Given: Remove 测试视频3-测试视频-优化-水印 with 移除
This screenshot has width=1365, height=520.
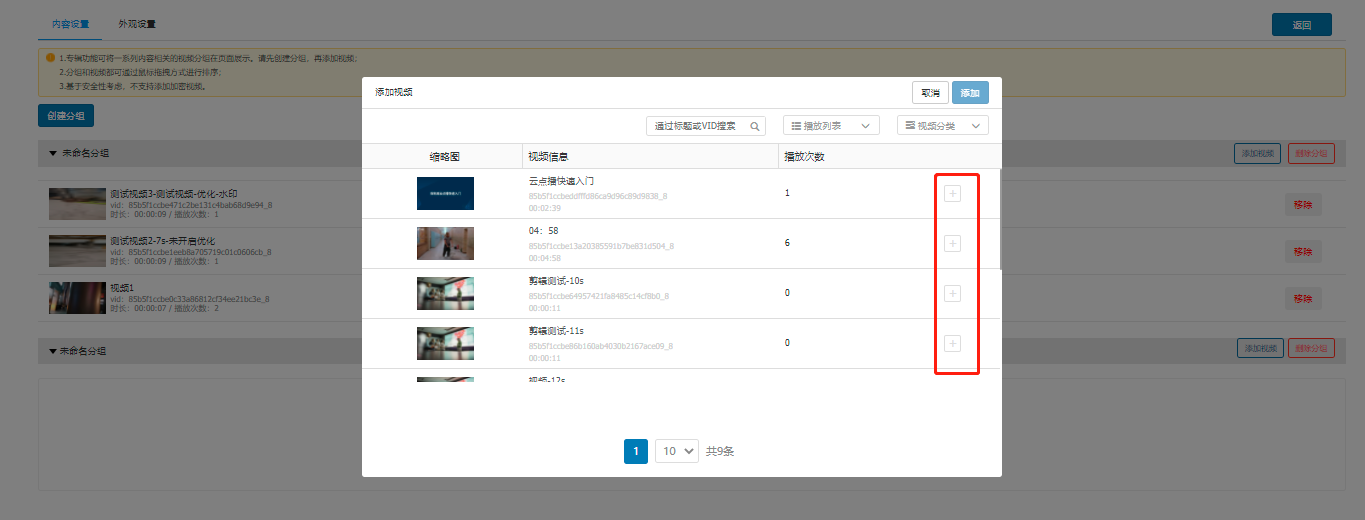Looking at the screenshot, I should pos(1303,205).
